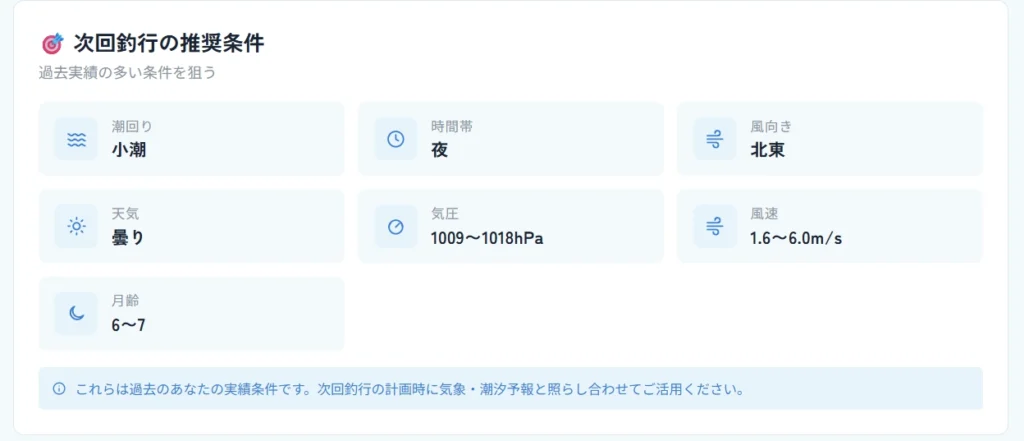1024x441 pixels.
Task: Click the clock icon for 時間帯
Action: 396,139
